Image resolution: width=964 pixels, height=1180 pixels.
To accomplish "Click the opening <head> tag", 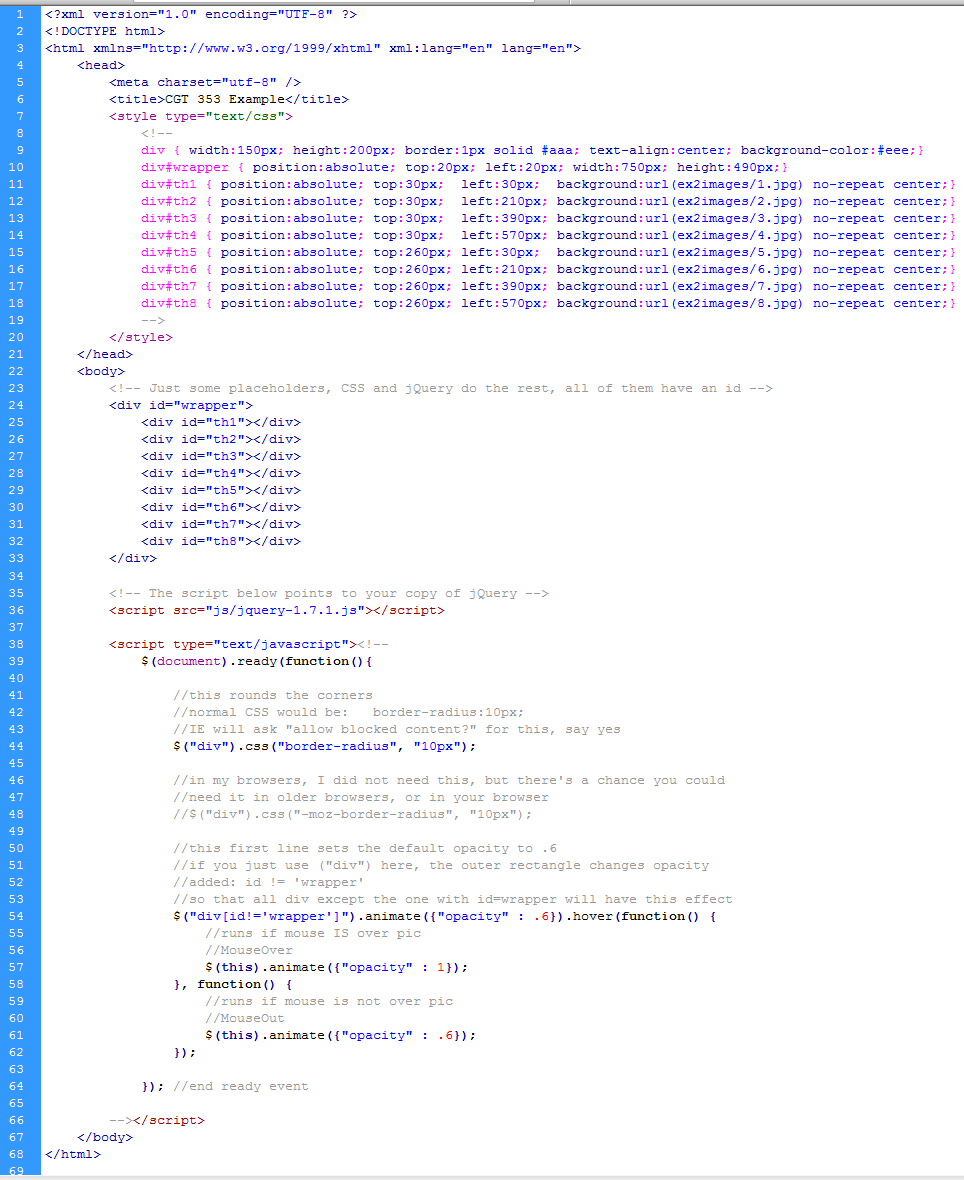I will pos(101,65).
